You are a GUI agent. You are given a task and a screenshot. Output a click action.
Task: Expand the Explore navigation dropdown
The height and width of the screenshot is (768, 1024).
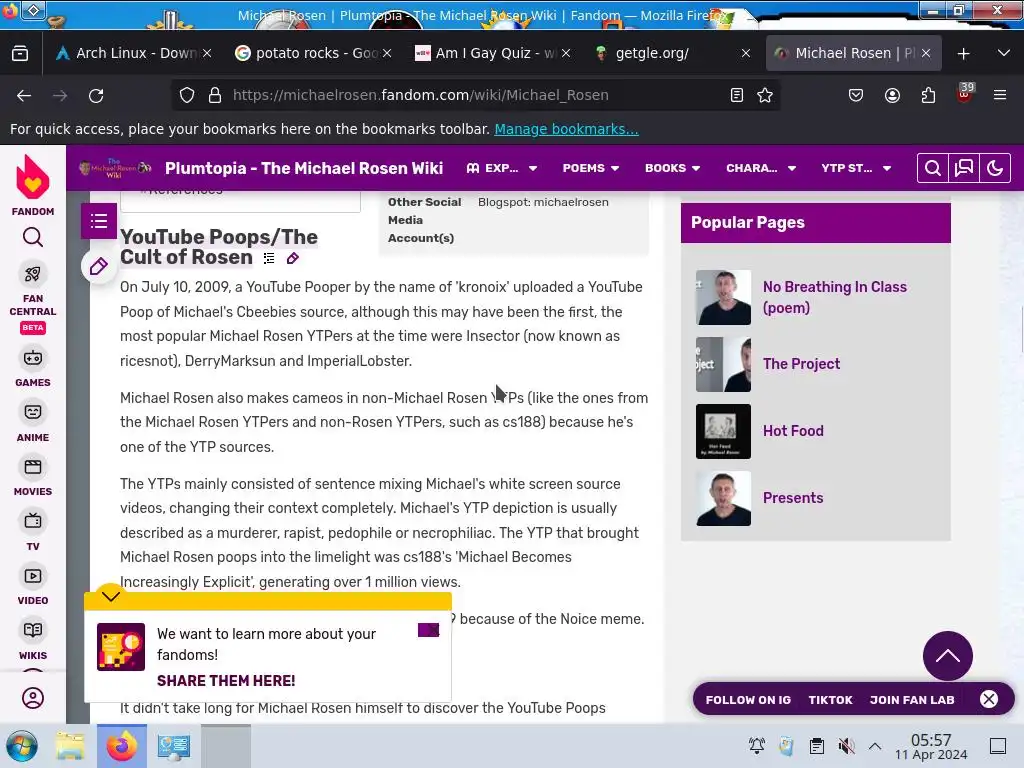click(502, 168)
